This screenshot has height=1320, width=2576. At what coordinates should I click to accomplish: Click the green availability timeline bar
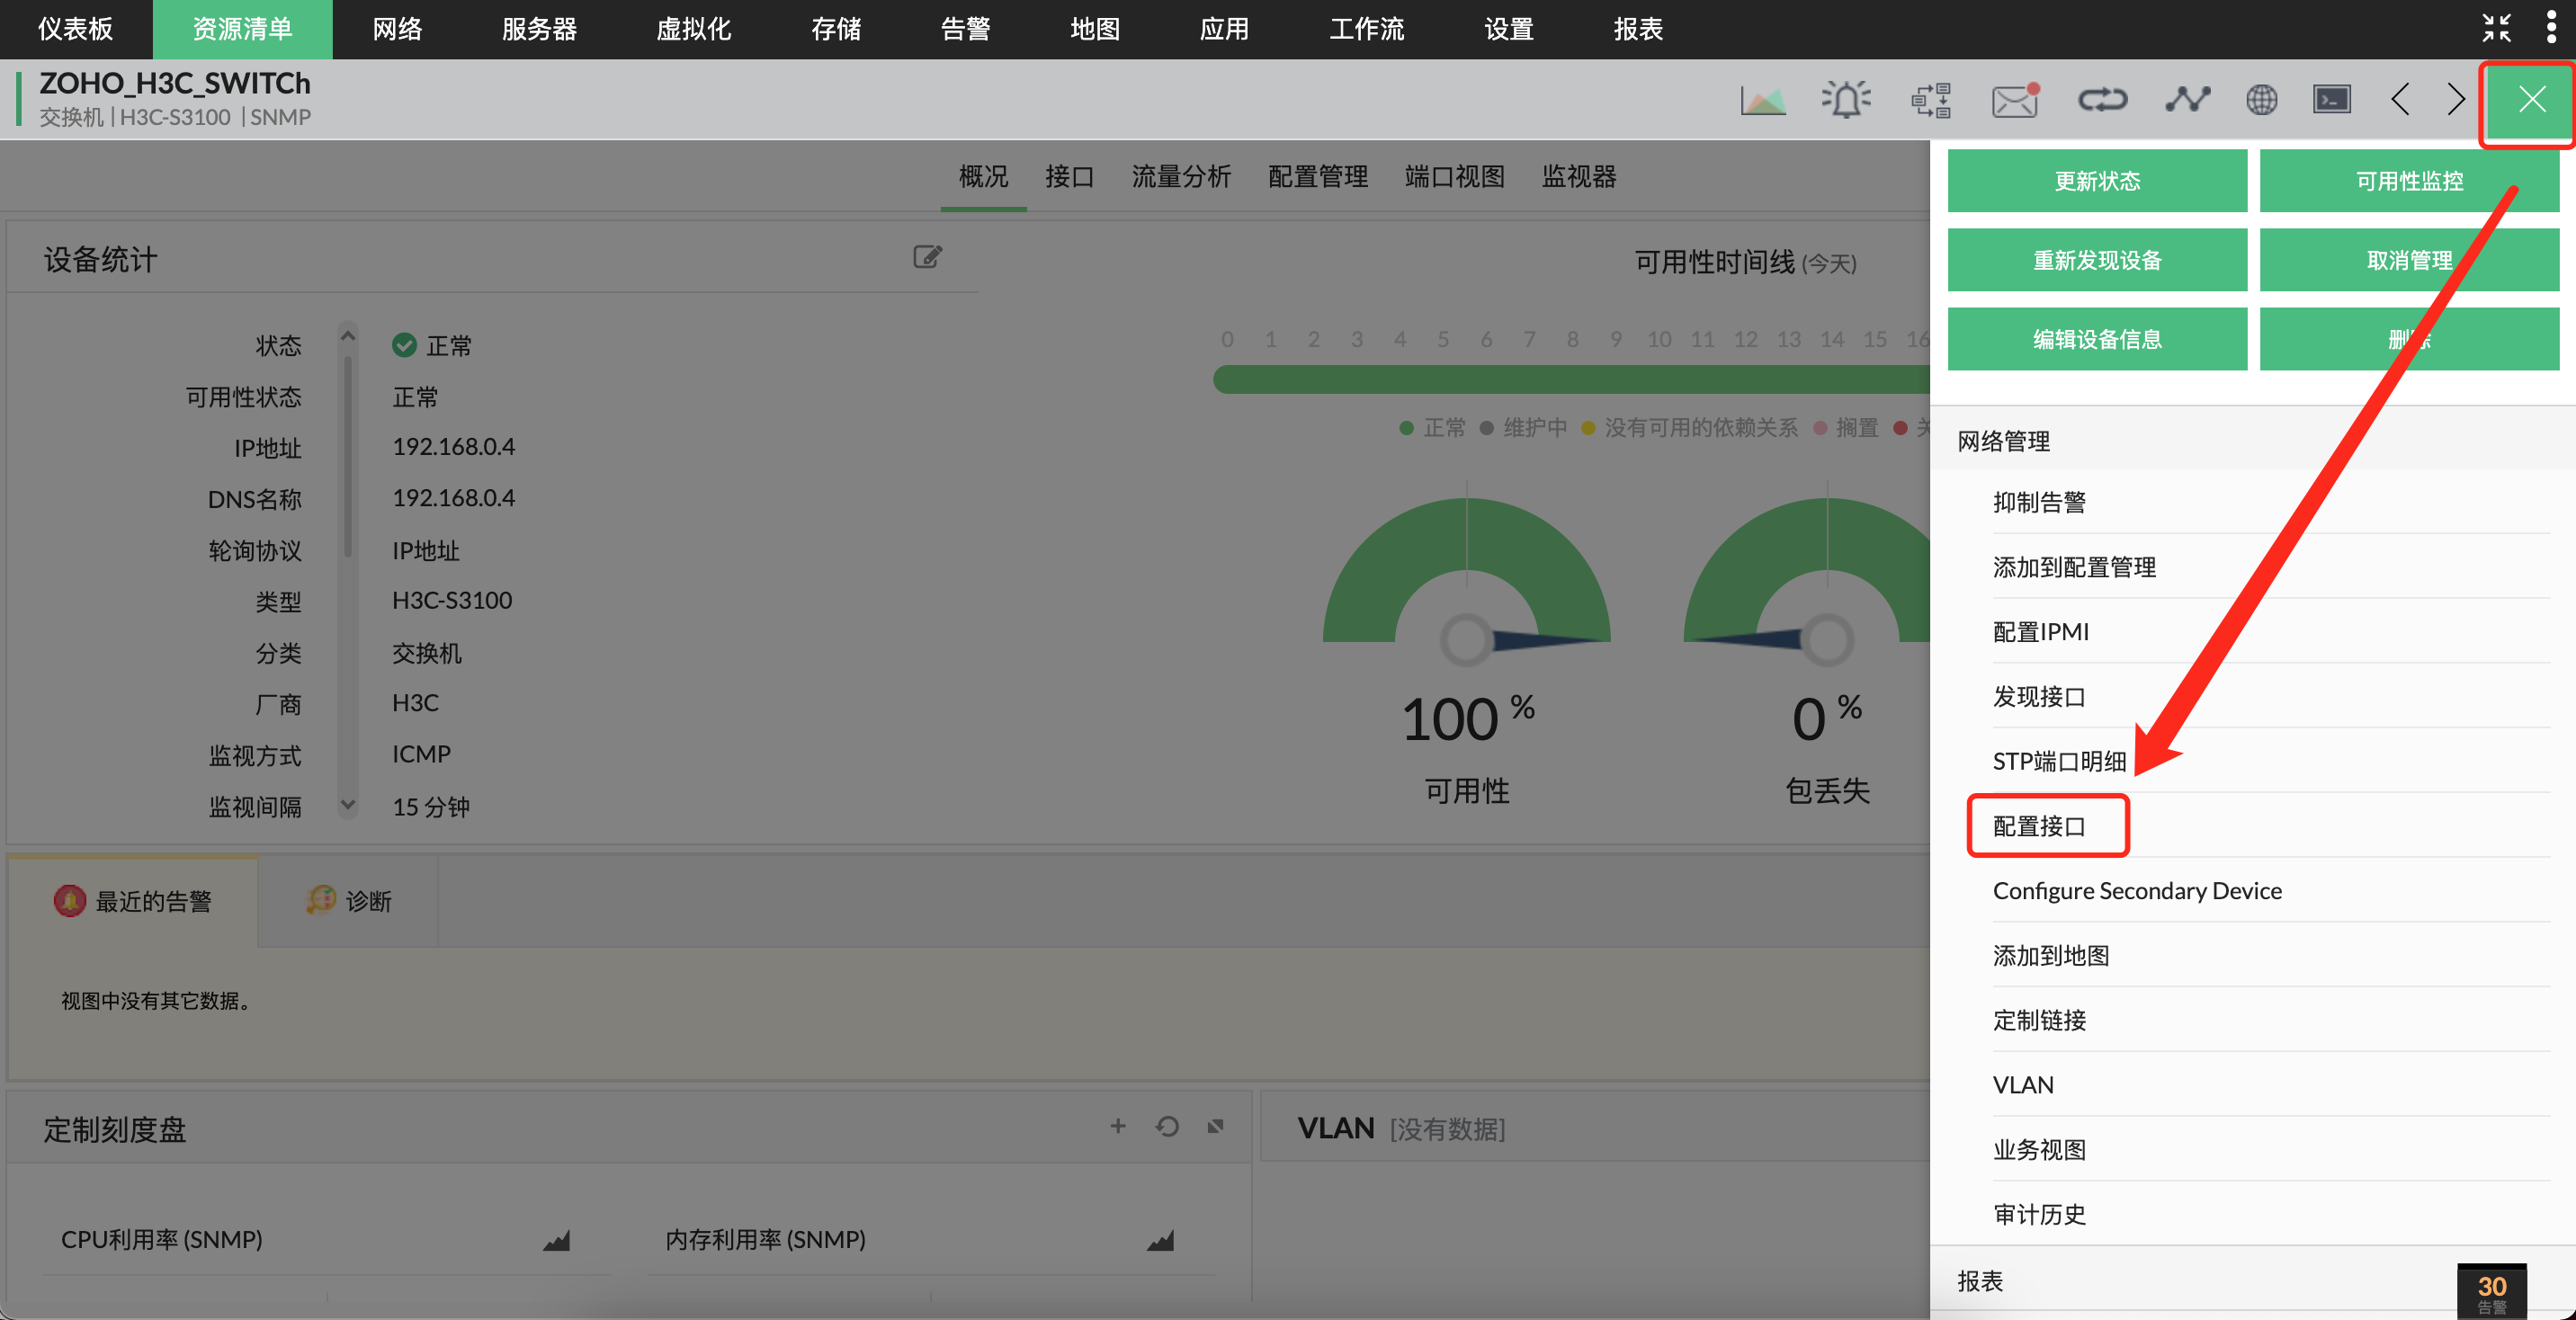click(1570, 380)
